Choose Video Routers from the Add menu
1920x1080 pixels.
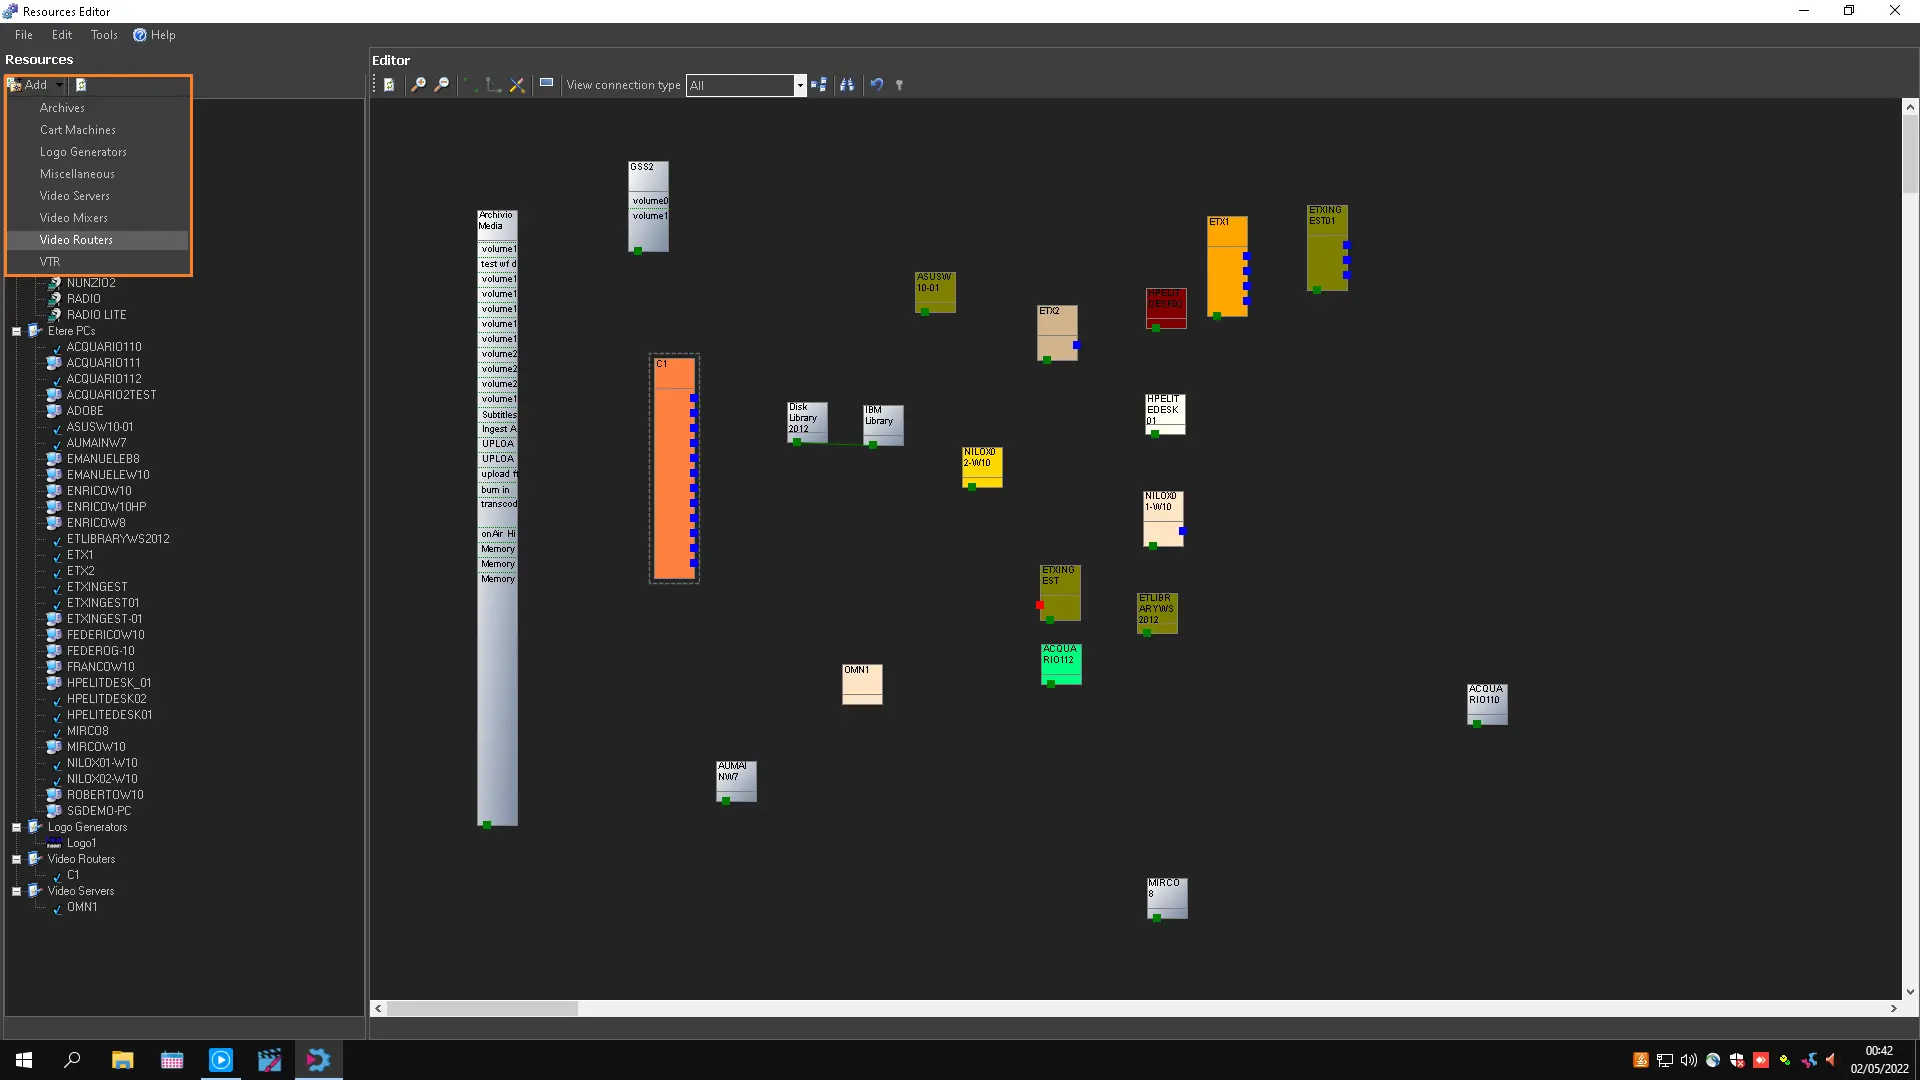[76, 240]
